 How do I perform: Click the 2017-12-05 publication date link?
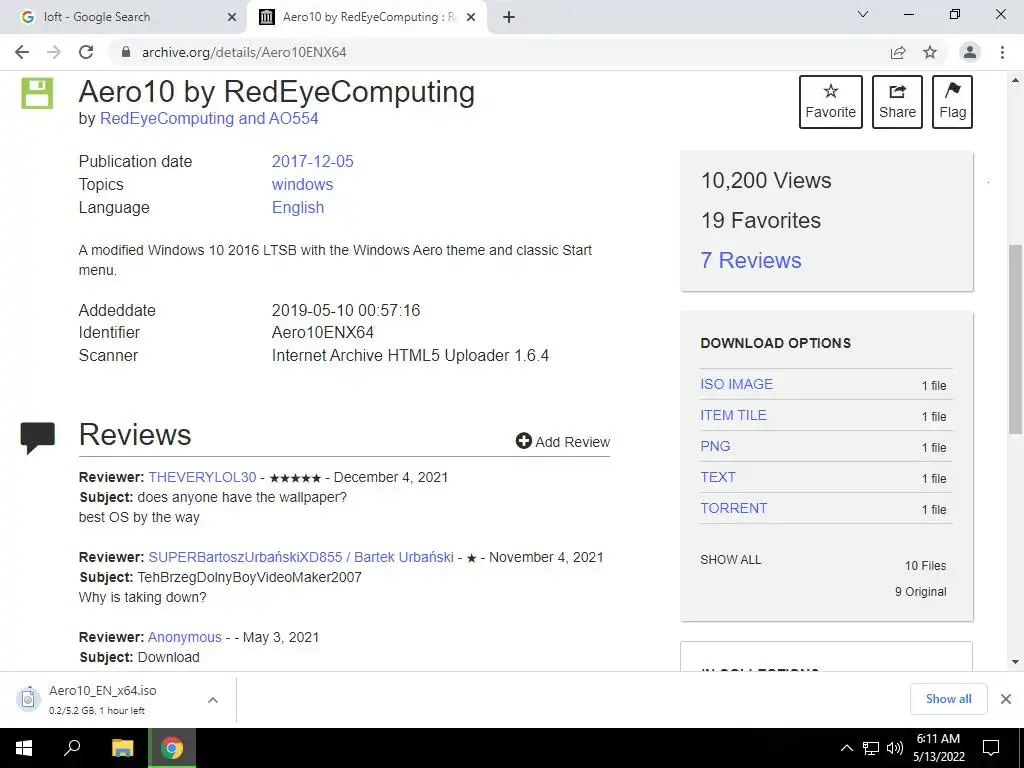[x=312, y=161]
